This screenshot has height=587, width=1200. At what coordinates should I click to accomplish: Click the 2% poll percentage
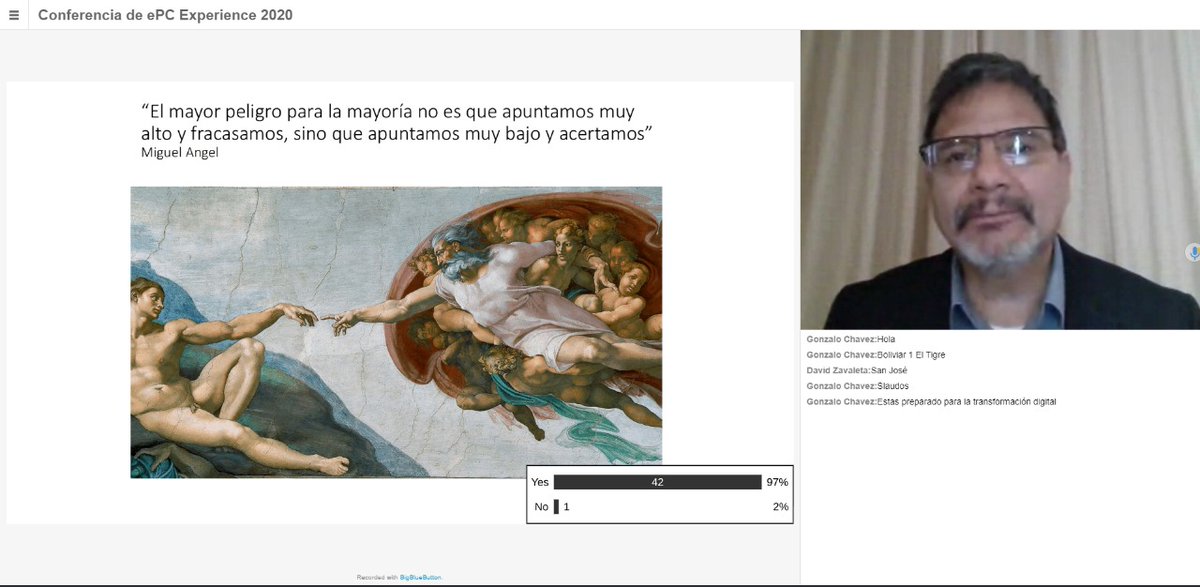tap(780, 507)
